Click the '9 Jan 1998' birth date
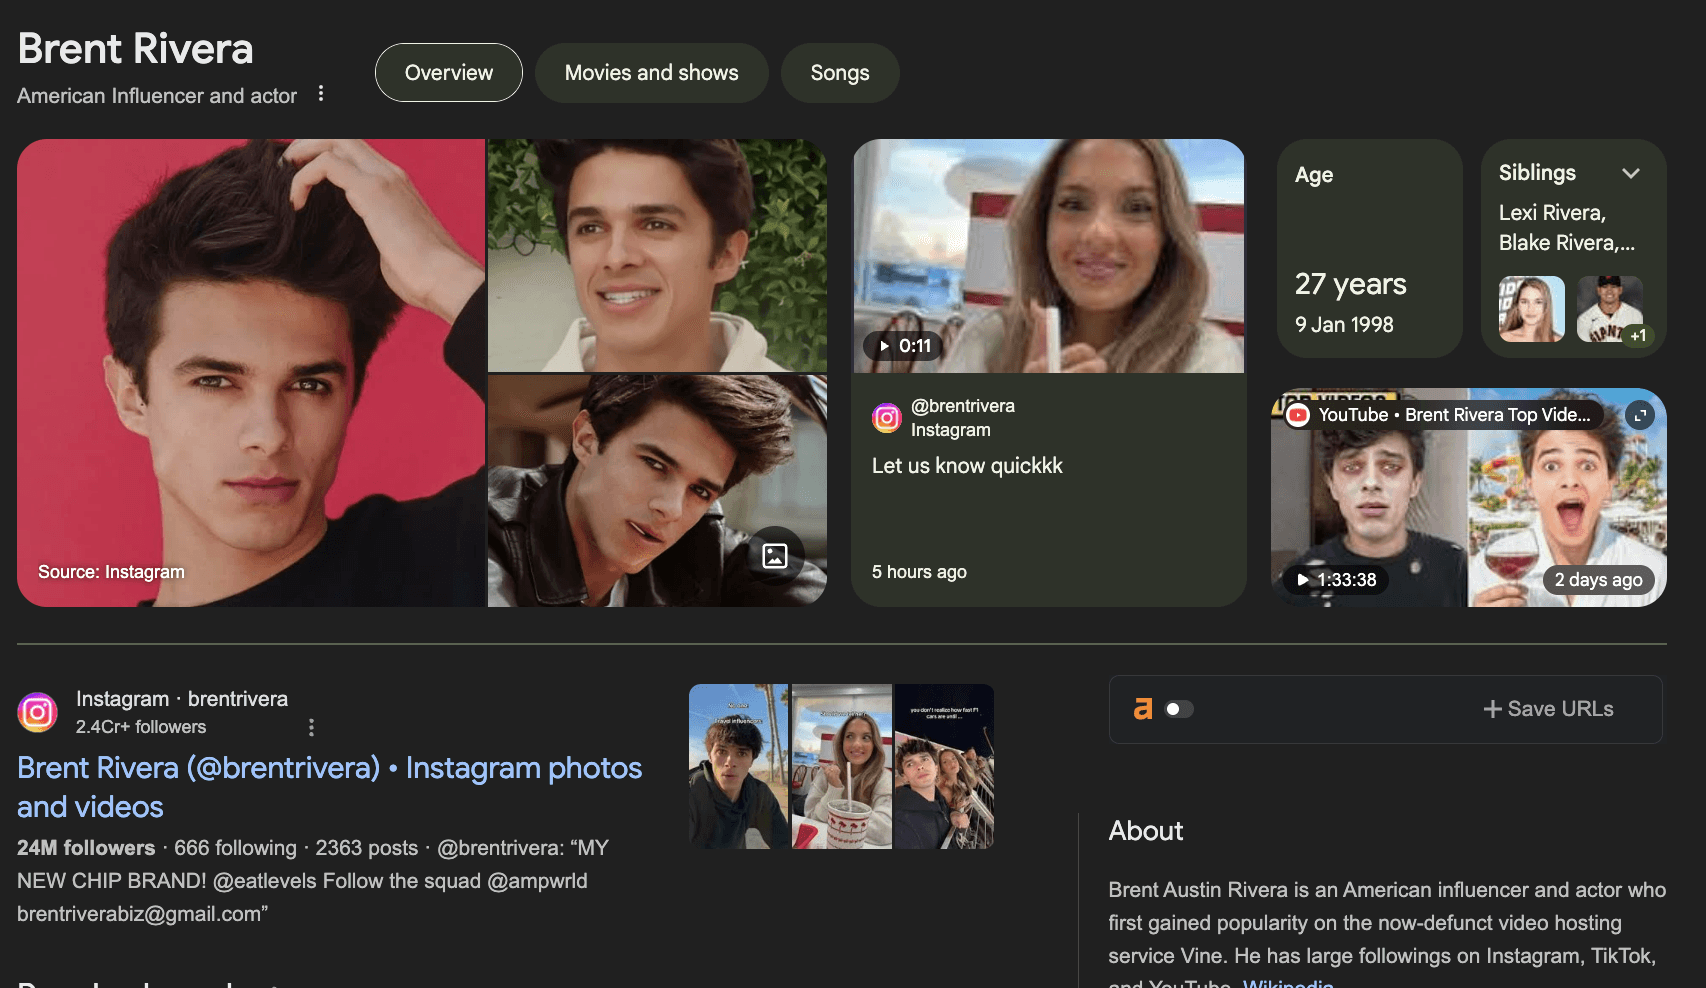Screen dimensions: 1706x988 coord(1344,325)
